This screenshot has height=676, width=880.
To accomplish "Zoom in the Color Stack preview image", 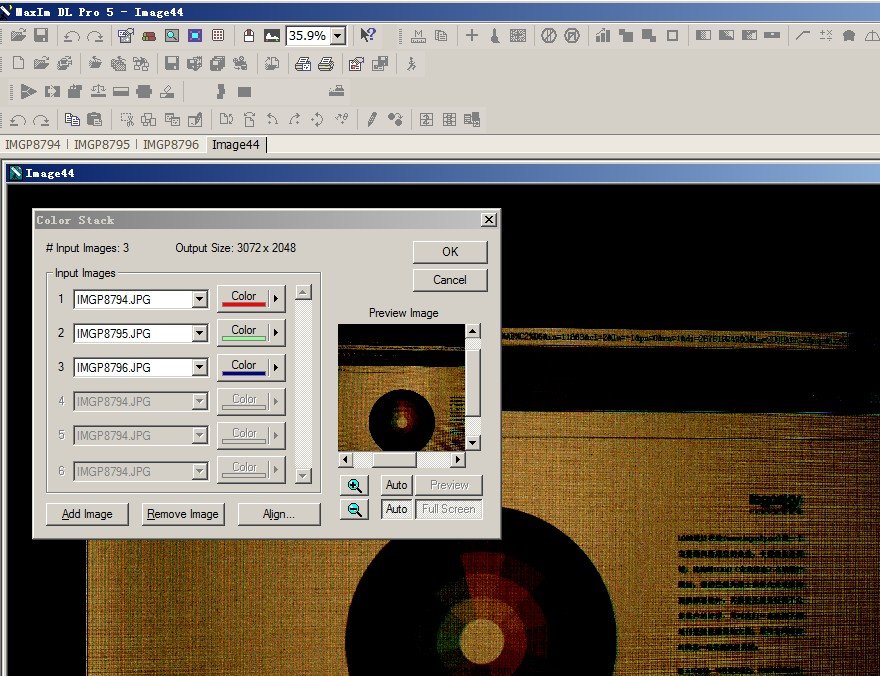I will point(354,485).
